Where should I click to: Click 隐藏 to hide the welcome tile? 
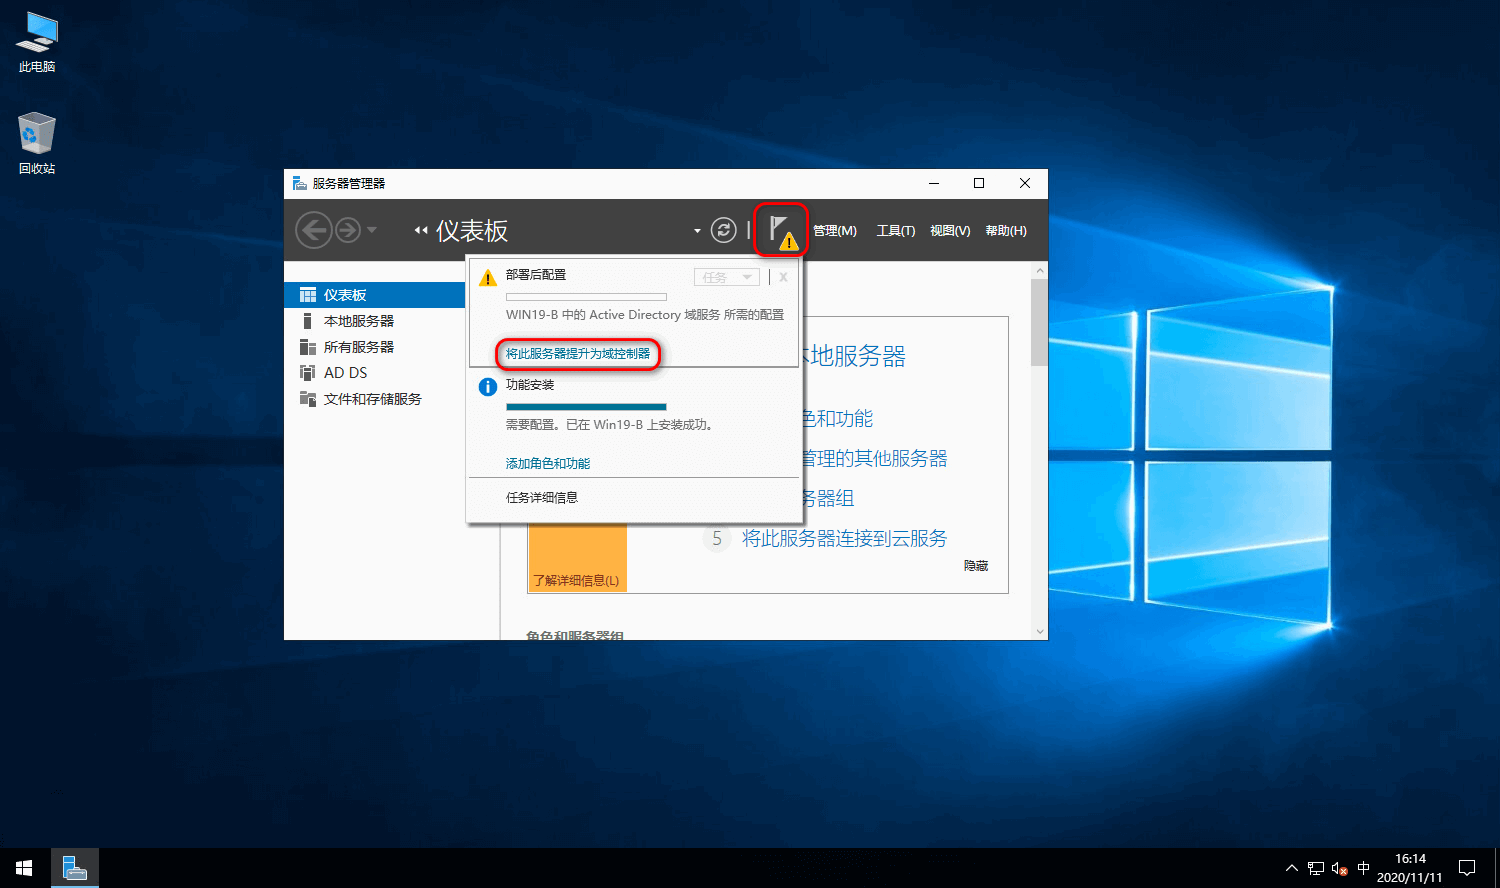(976, 566)
